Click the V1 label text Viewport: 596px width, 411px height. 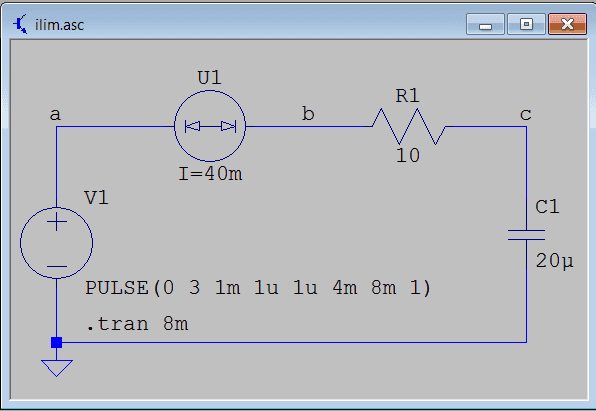[96, 198]
